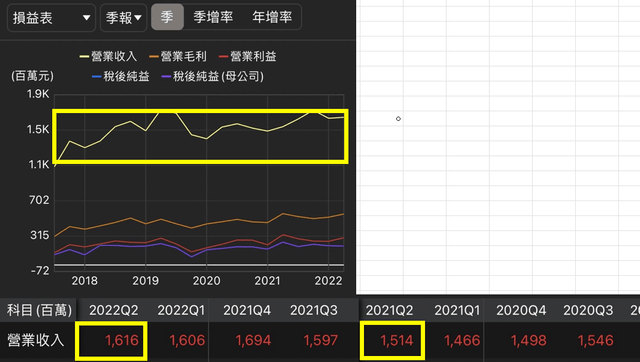
Task: Click the 2022 x-axis label
Action: pyautogui.click(x=328, y=281)
